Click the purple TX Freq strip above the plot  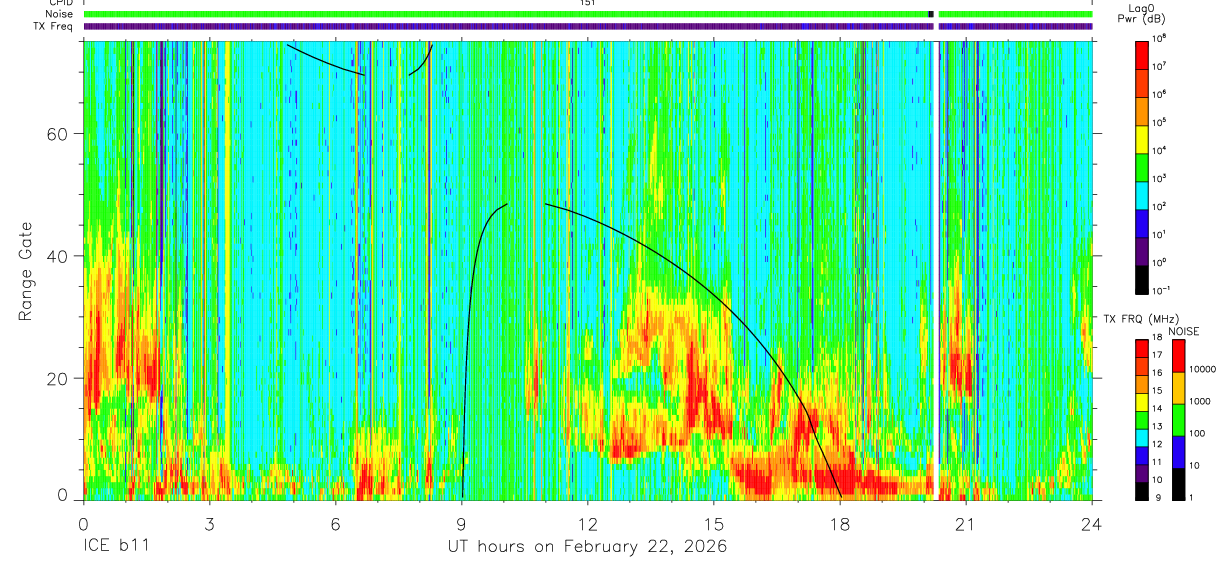point(588,26)
